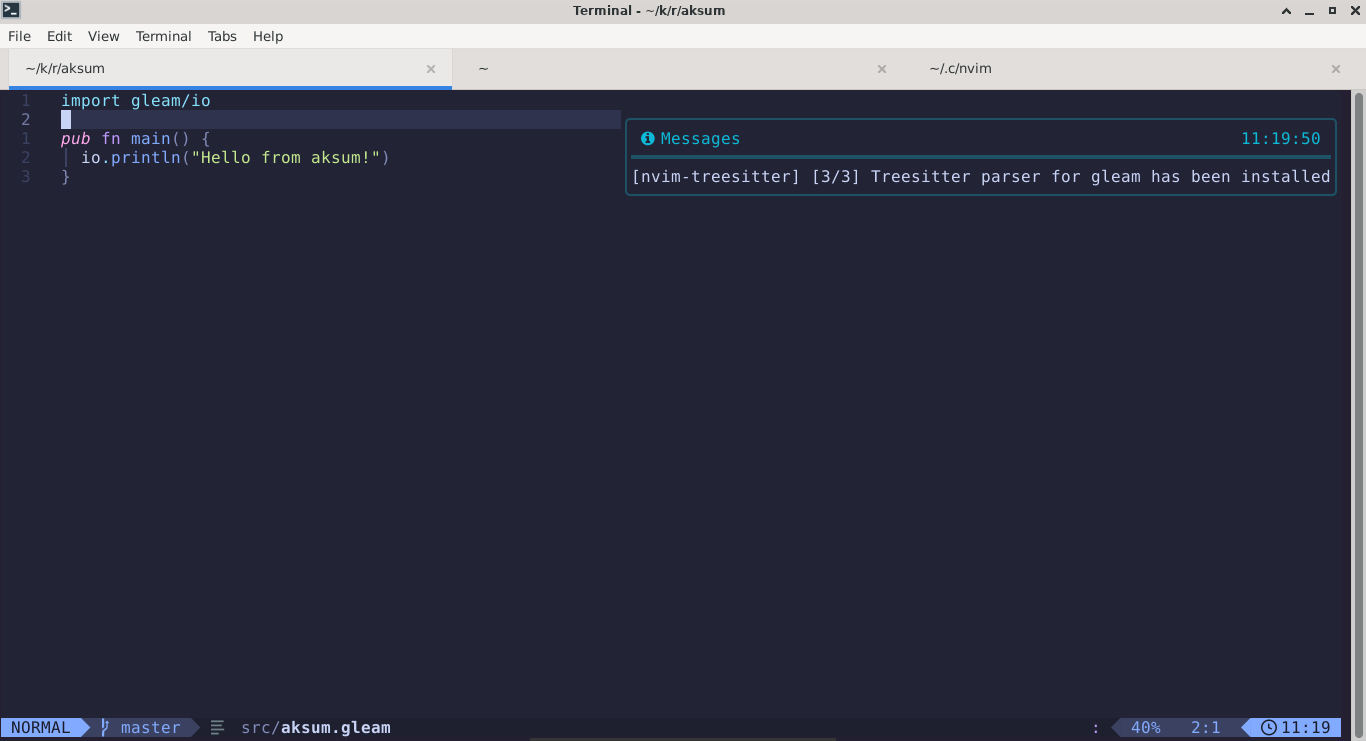
Task: Click the 2:1 cursor position indicator
Action: click(x=1206, y=727)
